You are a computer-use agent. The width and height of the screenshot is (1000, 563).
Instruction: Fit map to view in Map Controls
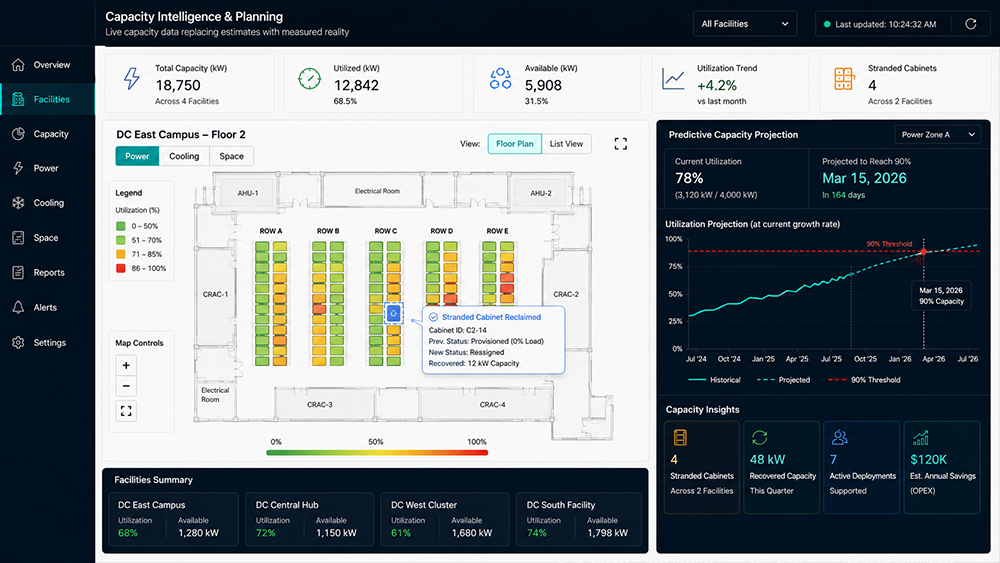[x=126, y=411]
